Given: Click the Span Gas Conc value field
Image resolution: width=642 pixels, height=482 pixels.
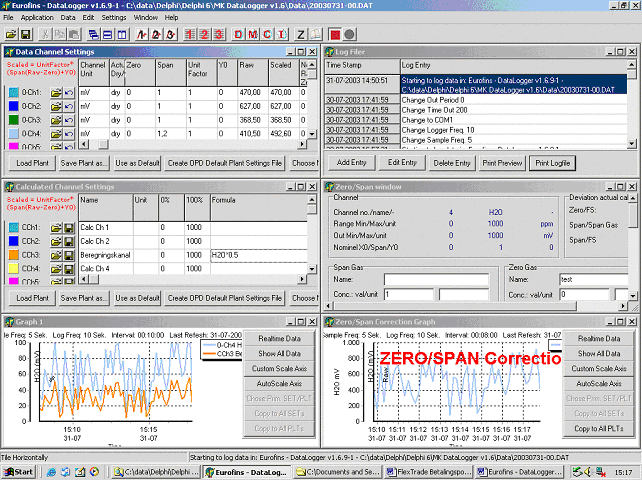Looking at the screenshot, I should [409, 294].
